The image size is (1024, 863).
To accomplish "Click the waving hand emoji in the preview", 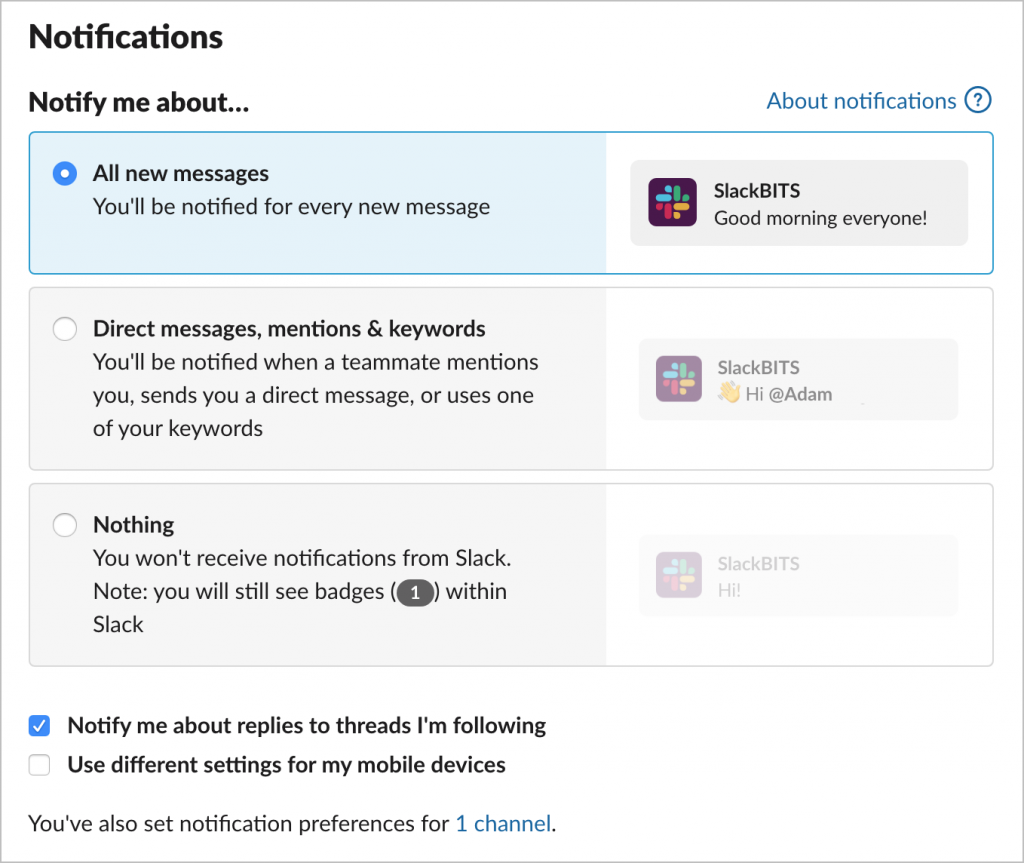I will [729, 393].
